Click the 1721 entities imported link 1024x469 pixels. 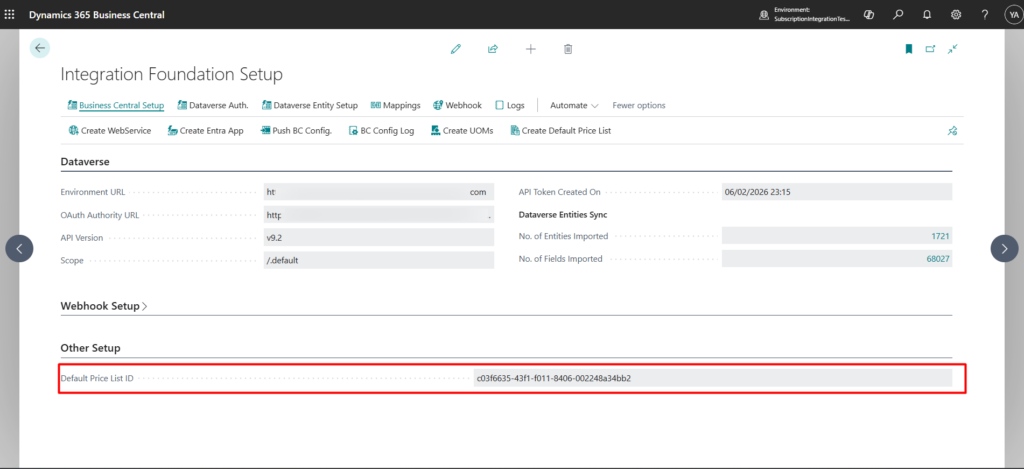coord(939,236)
